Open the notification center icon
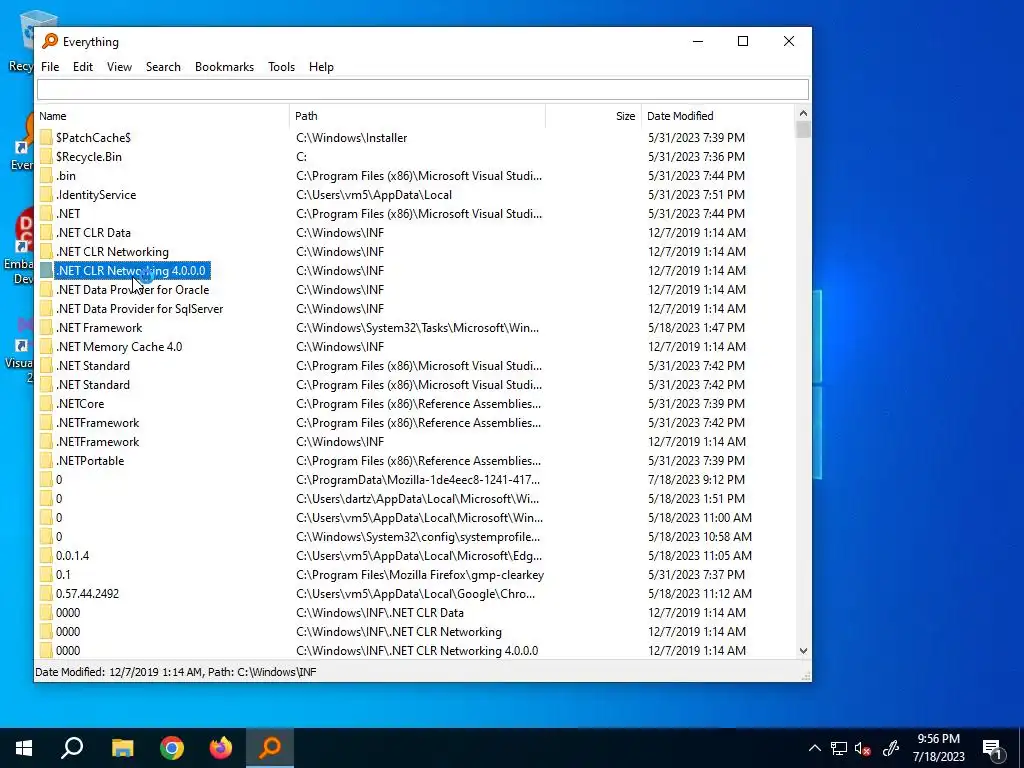The height and width of the screenshot is (768, 1024). click(x=992, y=749)
